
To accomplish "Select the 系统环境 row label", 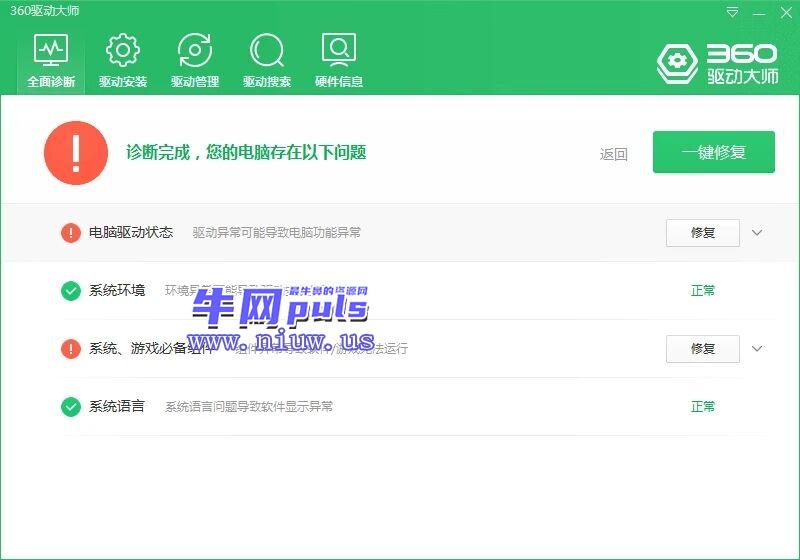I will [117, 290].
